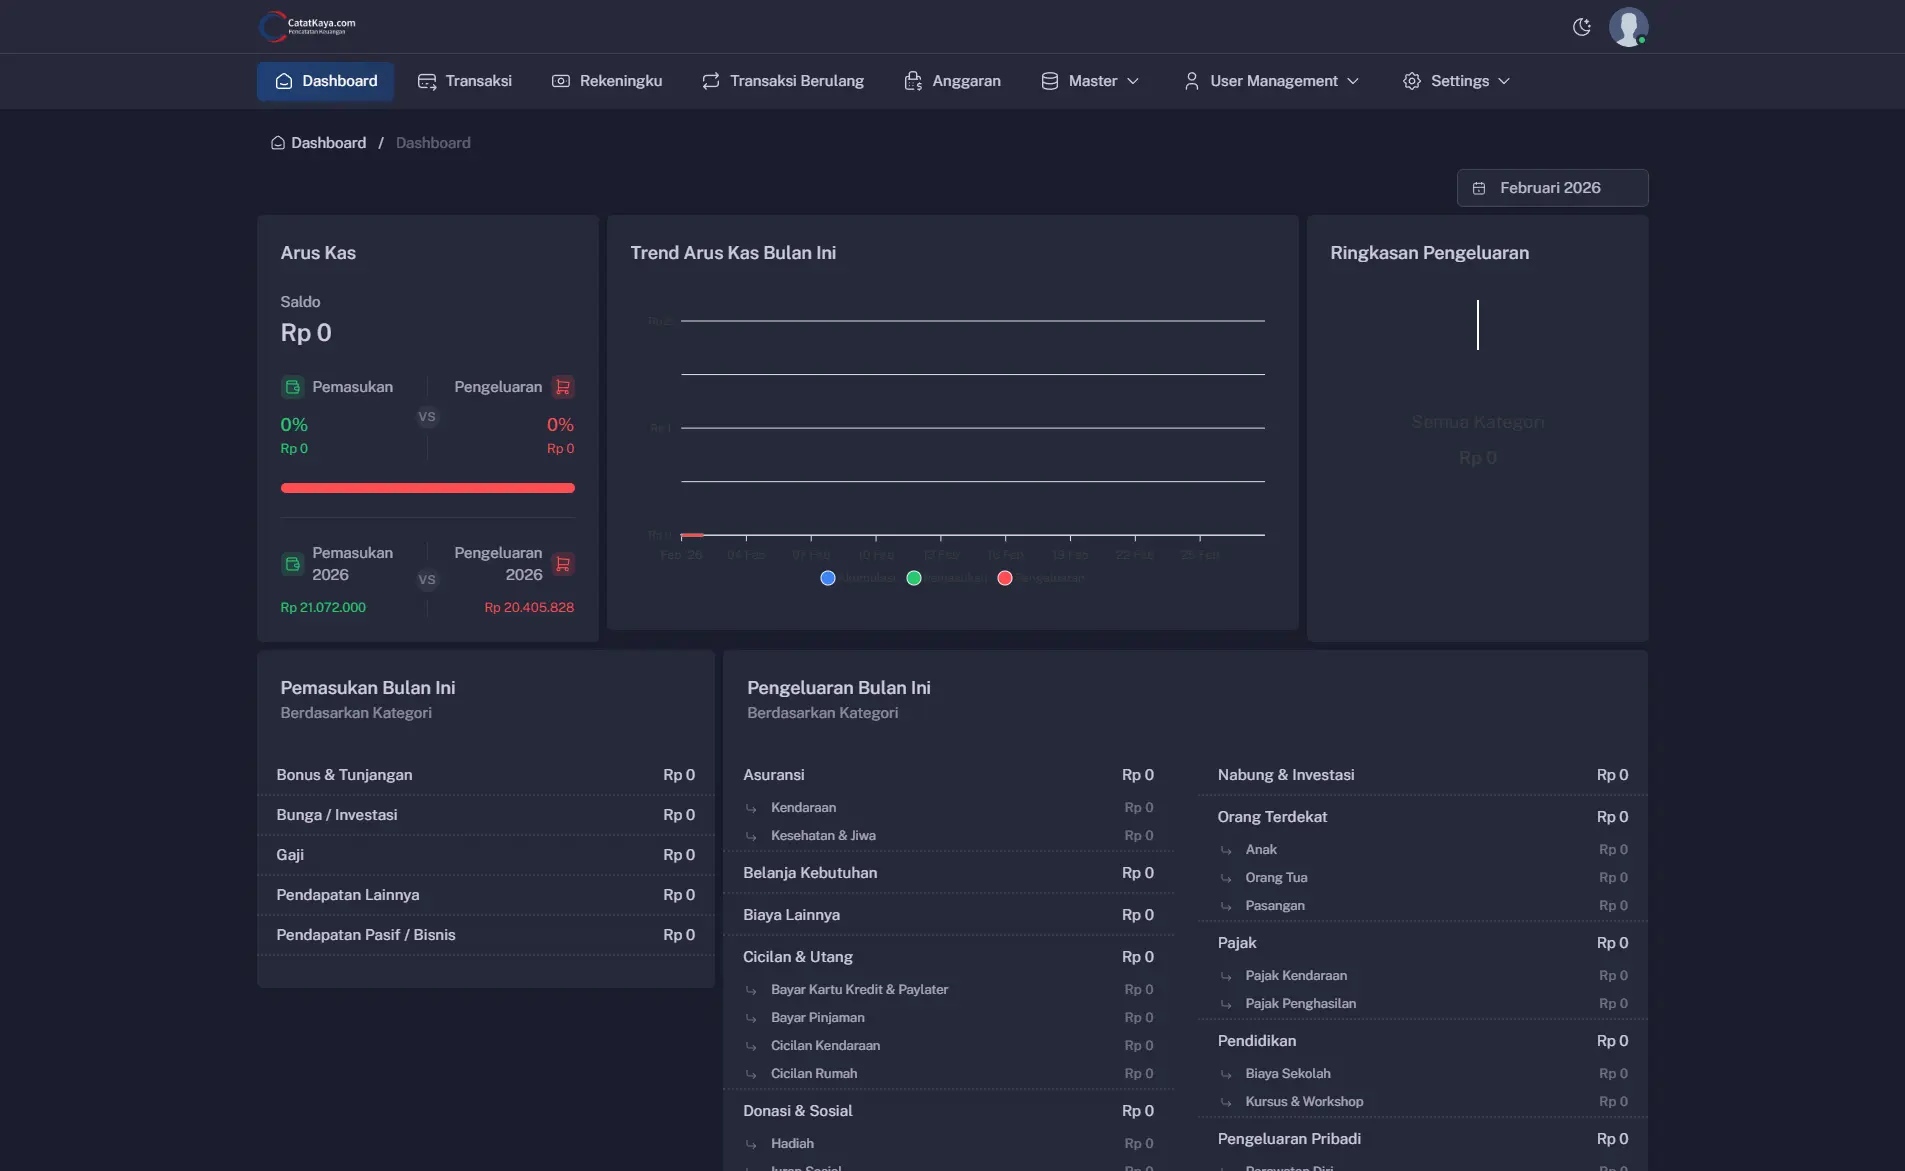1905x1171 pixels.
Task: Open the user profile avatar
Action: (x=1628, y=27)
